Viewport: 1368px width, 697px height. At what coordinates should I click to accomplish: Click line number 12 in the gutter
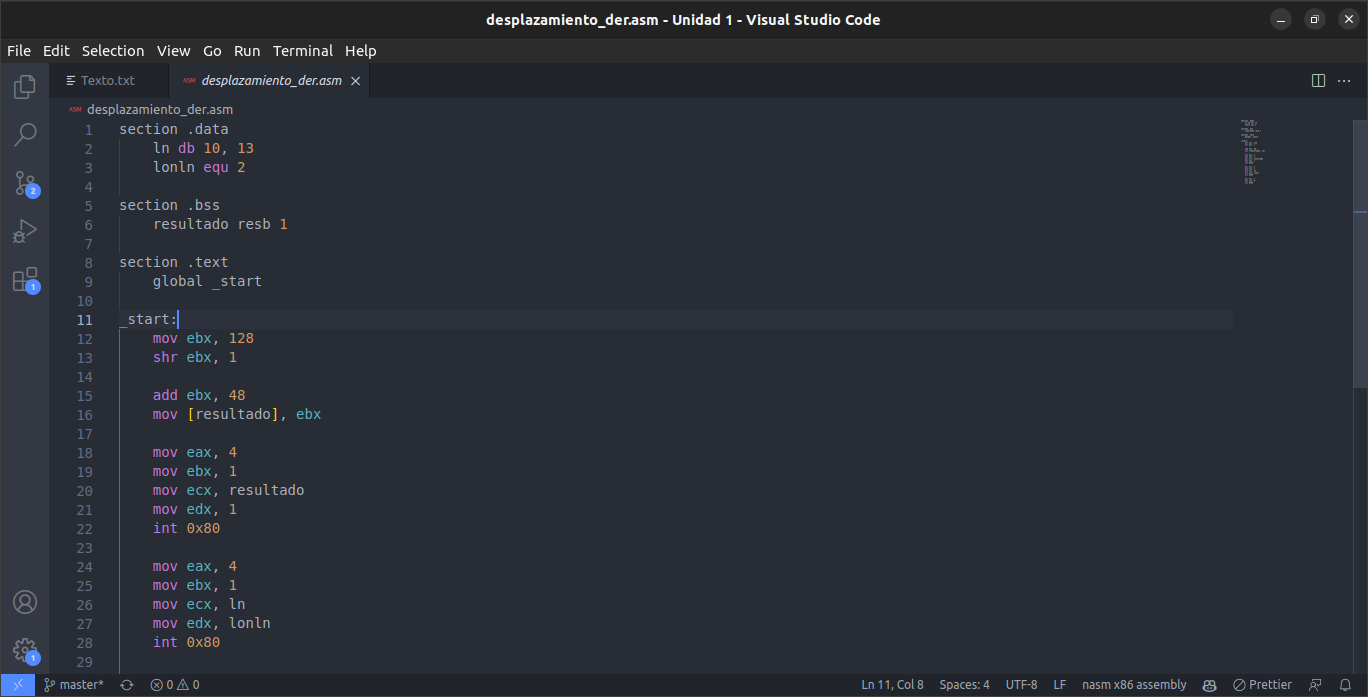[84, 339]
